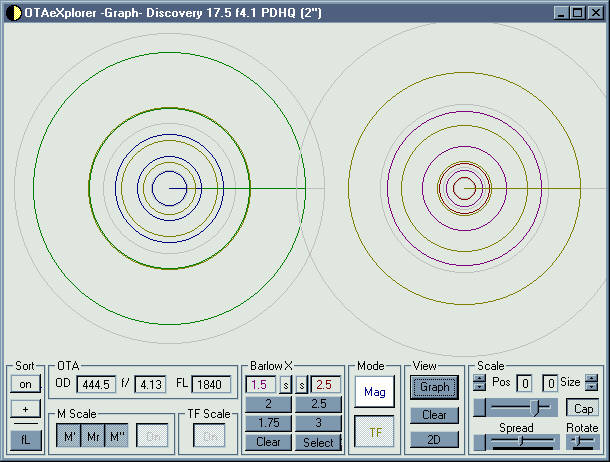Click the greyed 'On' button in TF Scale
This screenshot has width=610, height=462.
[x=209, y=436]
